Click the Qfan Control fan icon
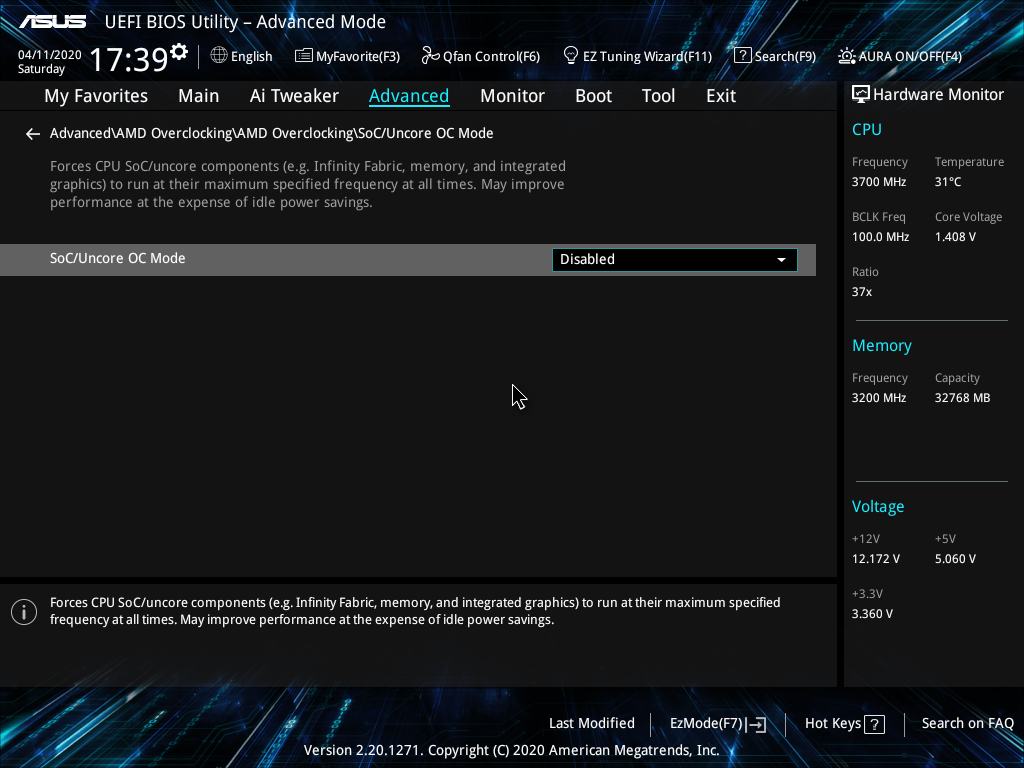1024x768 pixels. coord(430,56)
